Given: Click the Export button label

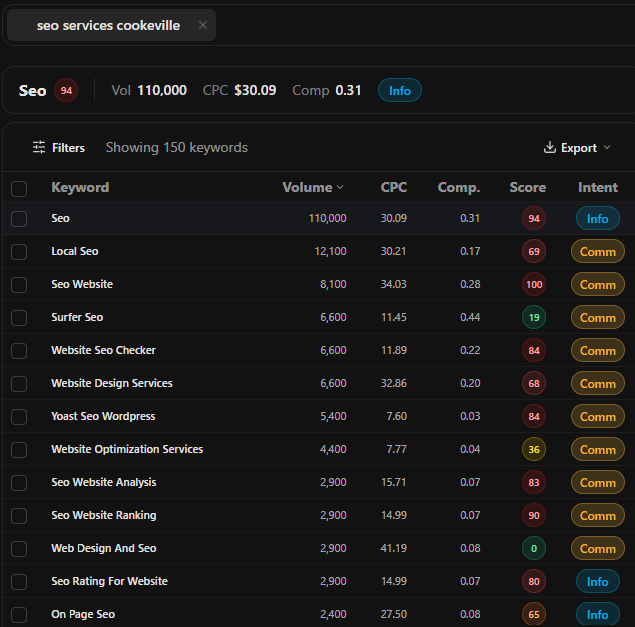Looking at the screenshot, I should point(579,148).
